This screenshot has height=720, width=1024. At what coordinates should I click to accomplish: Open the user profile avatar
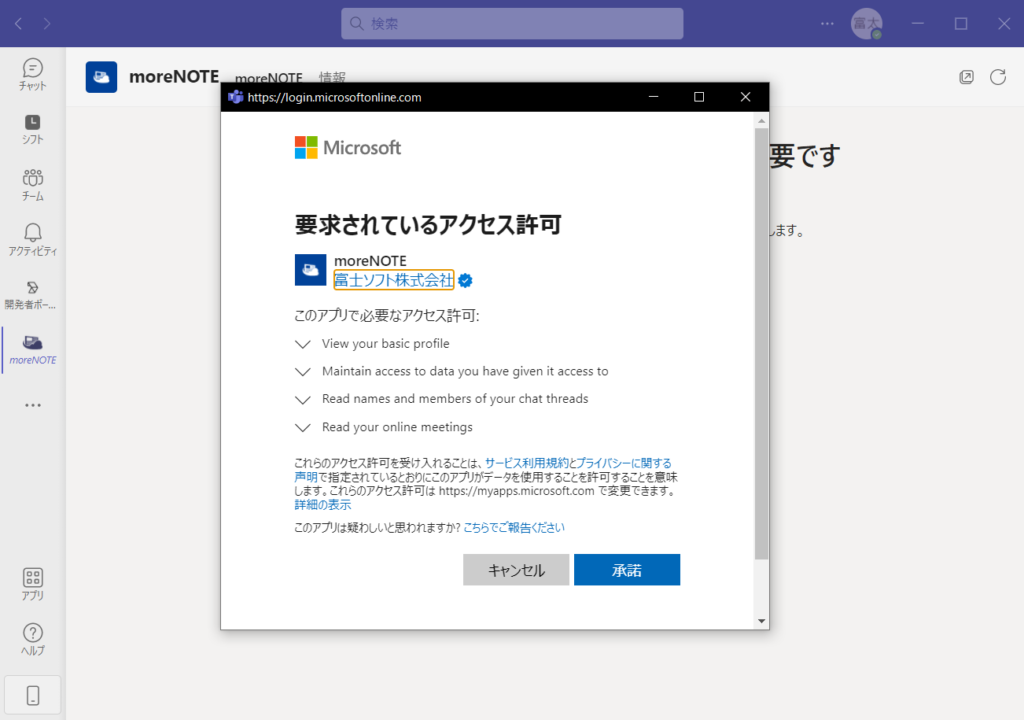pos(867,24)
